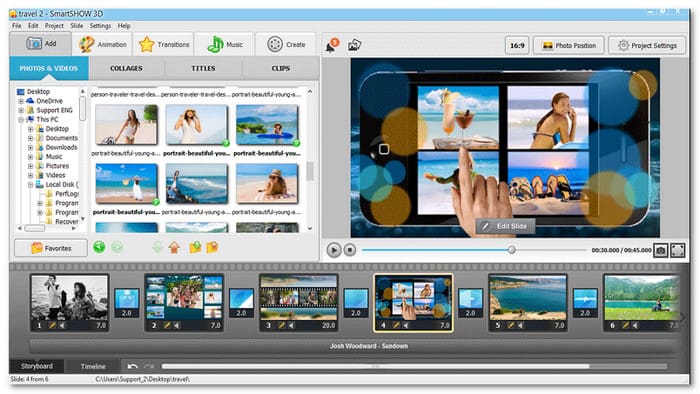Open the Slide menu

(x=76, y=26)
